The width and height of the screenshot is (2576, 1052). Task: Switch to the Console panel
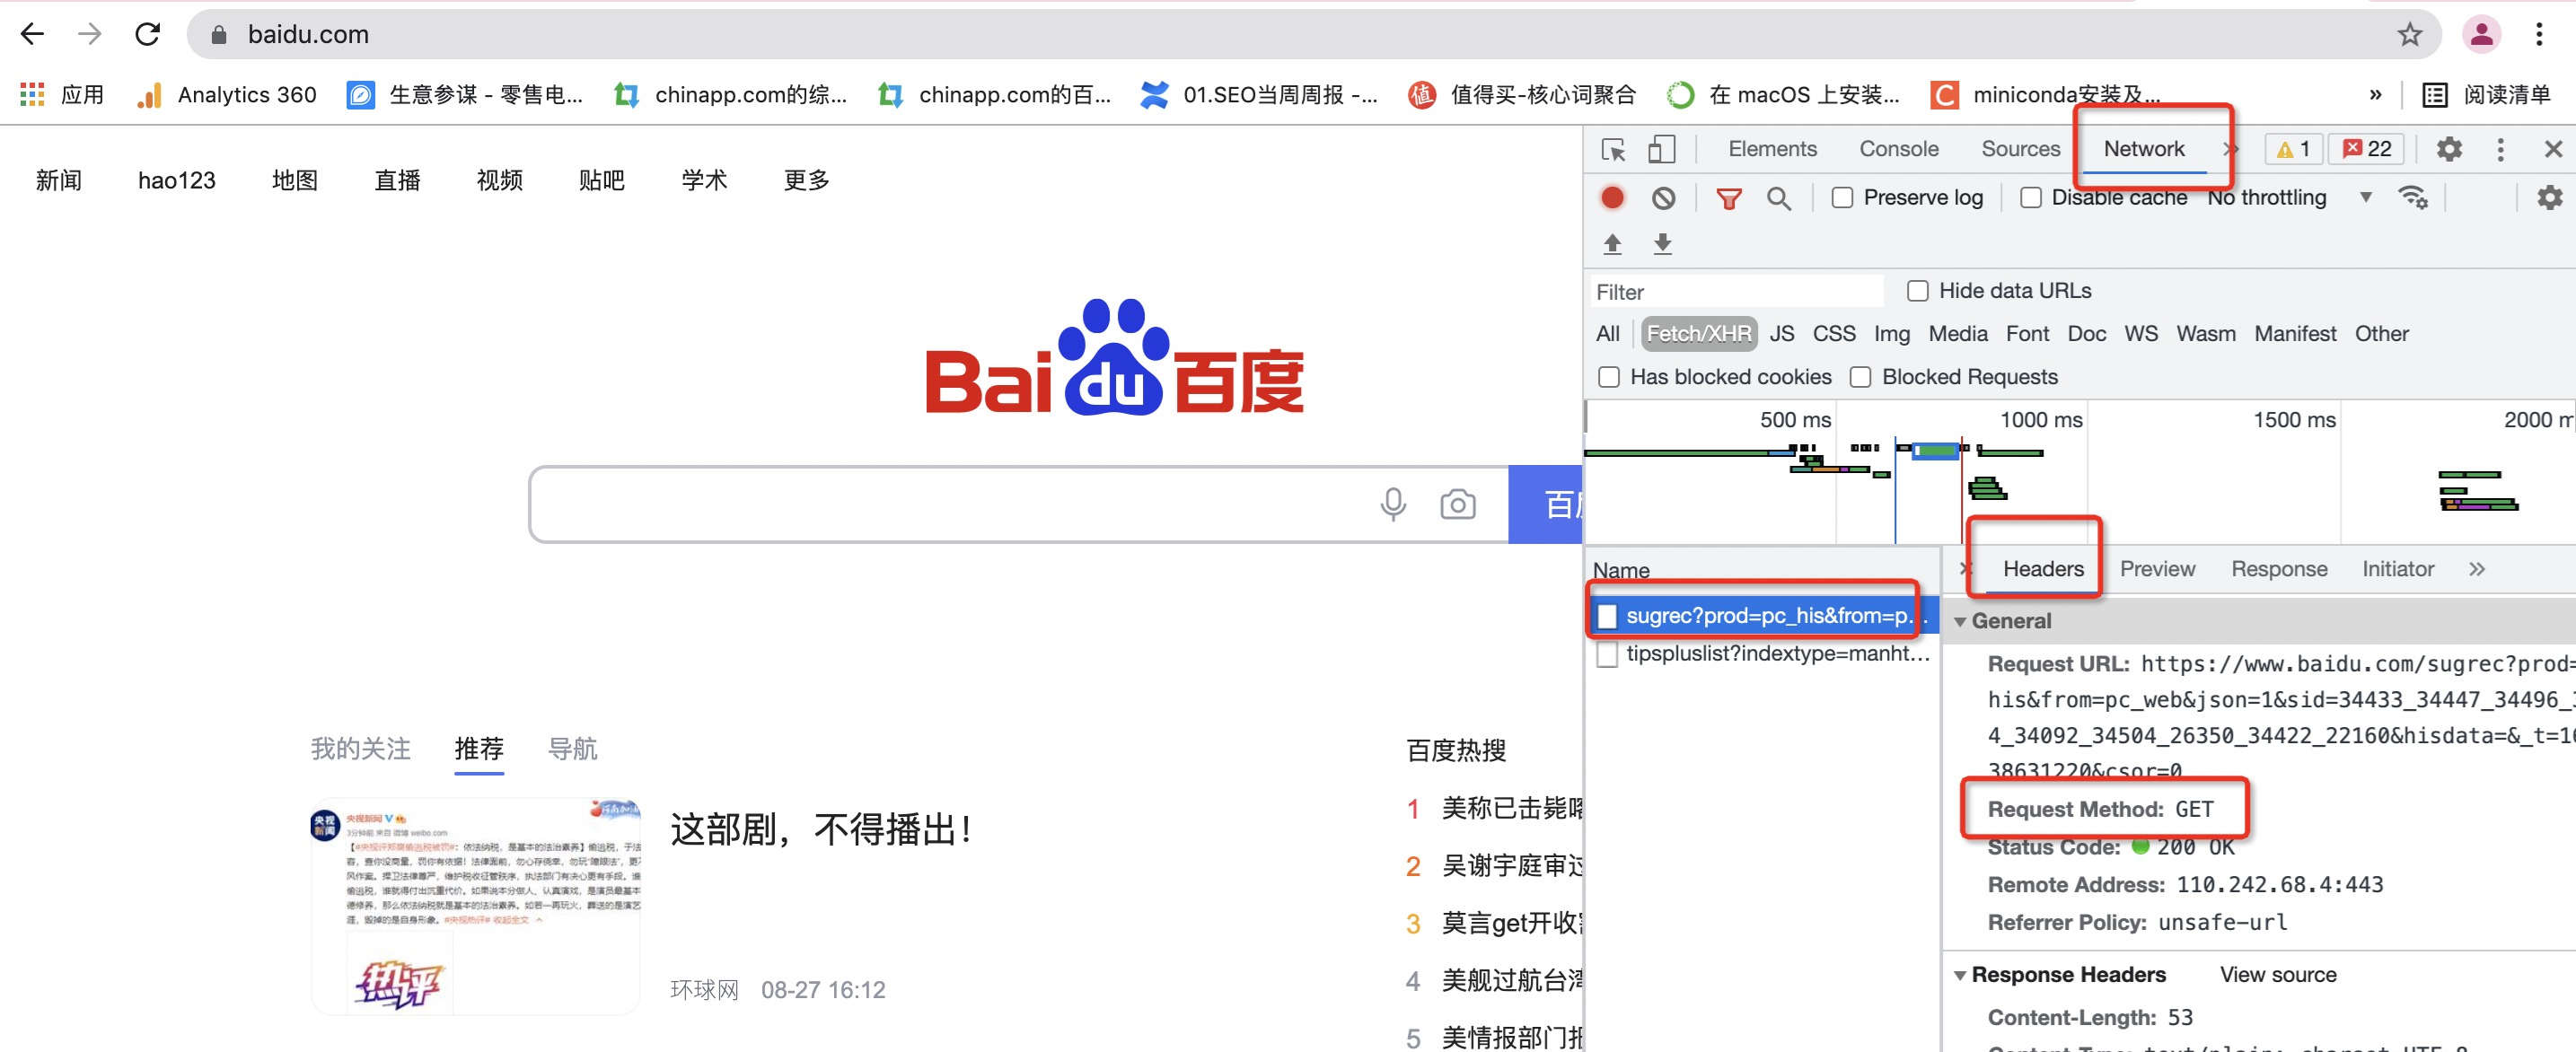pos(1898,149)
